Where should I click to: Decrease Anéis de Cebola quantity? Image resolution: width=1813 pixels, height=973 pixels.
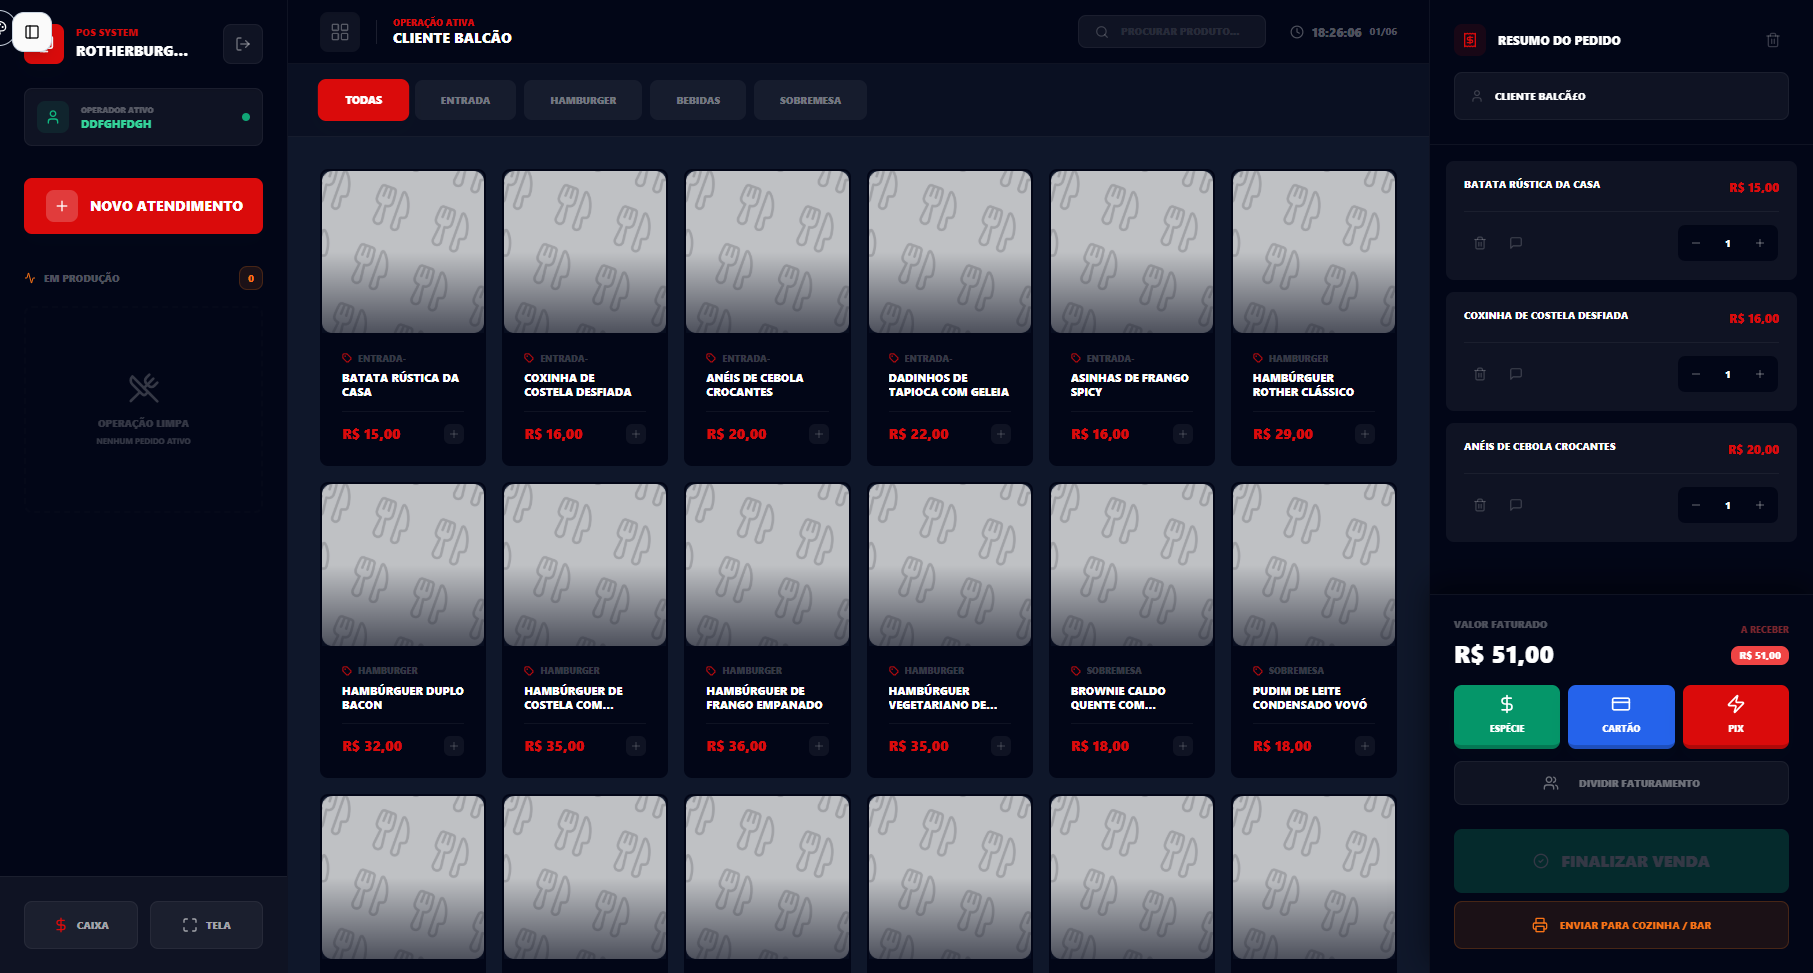[1696, 505]
